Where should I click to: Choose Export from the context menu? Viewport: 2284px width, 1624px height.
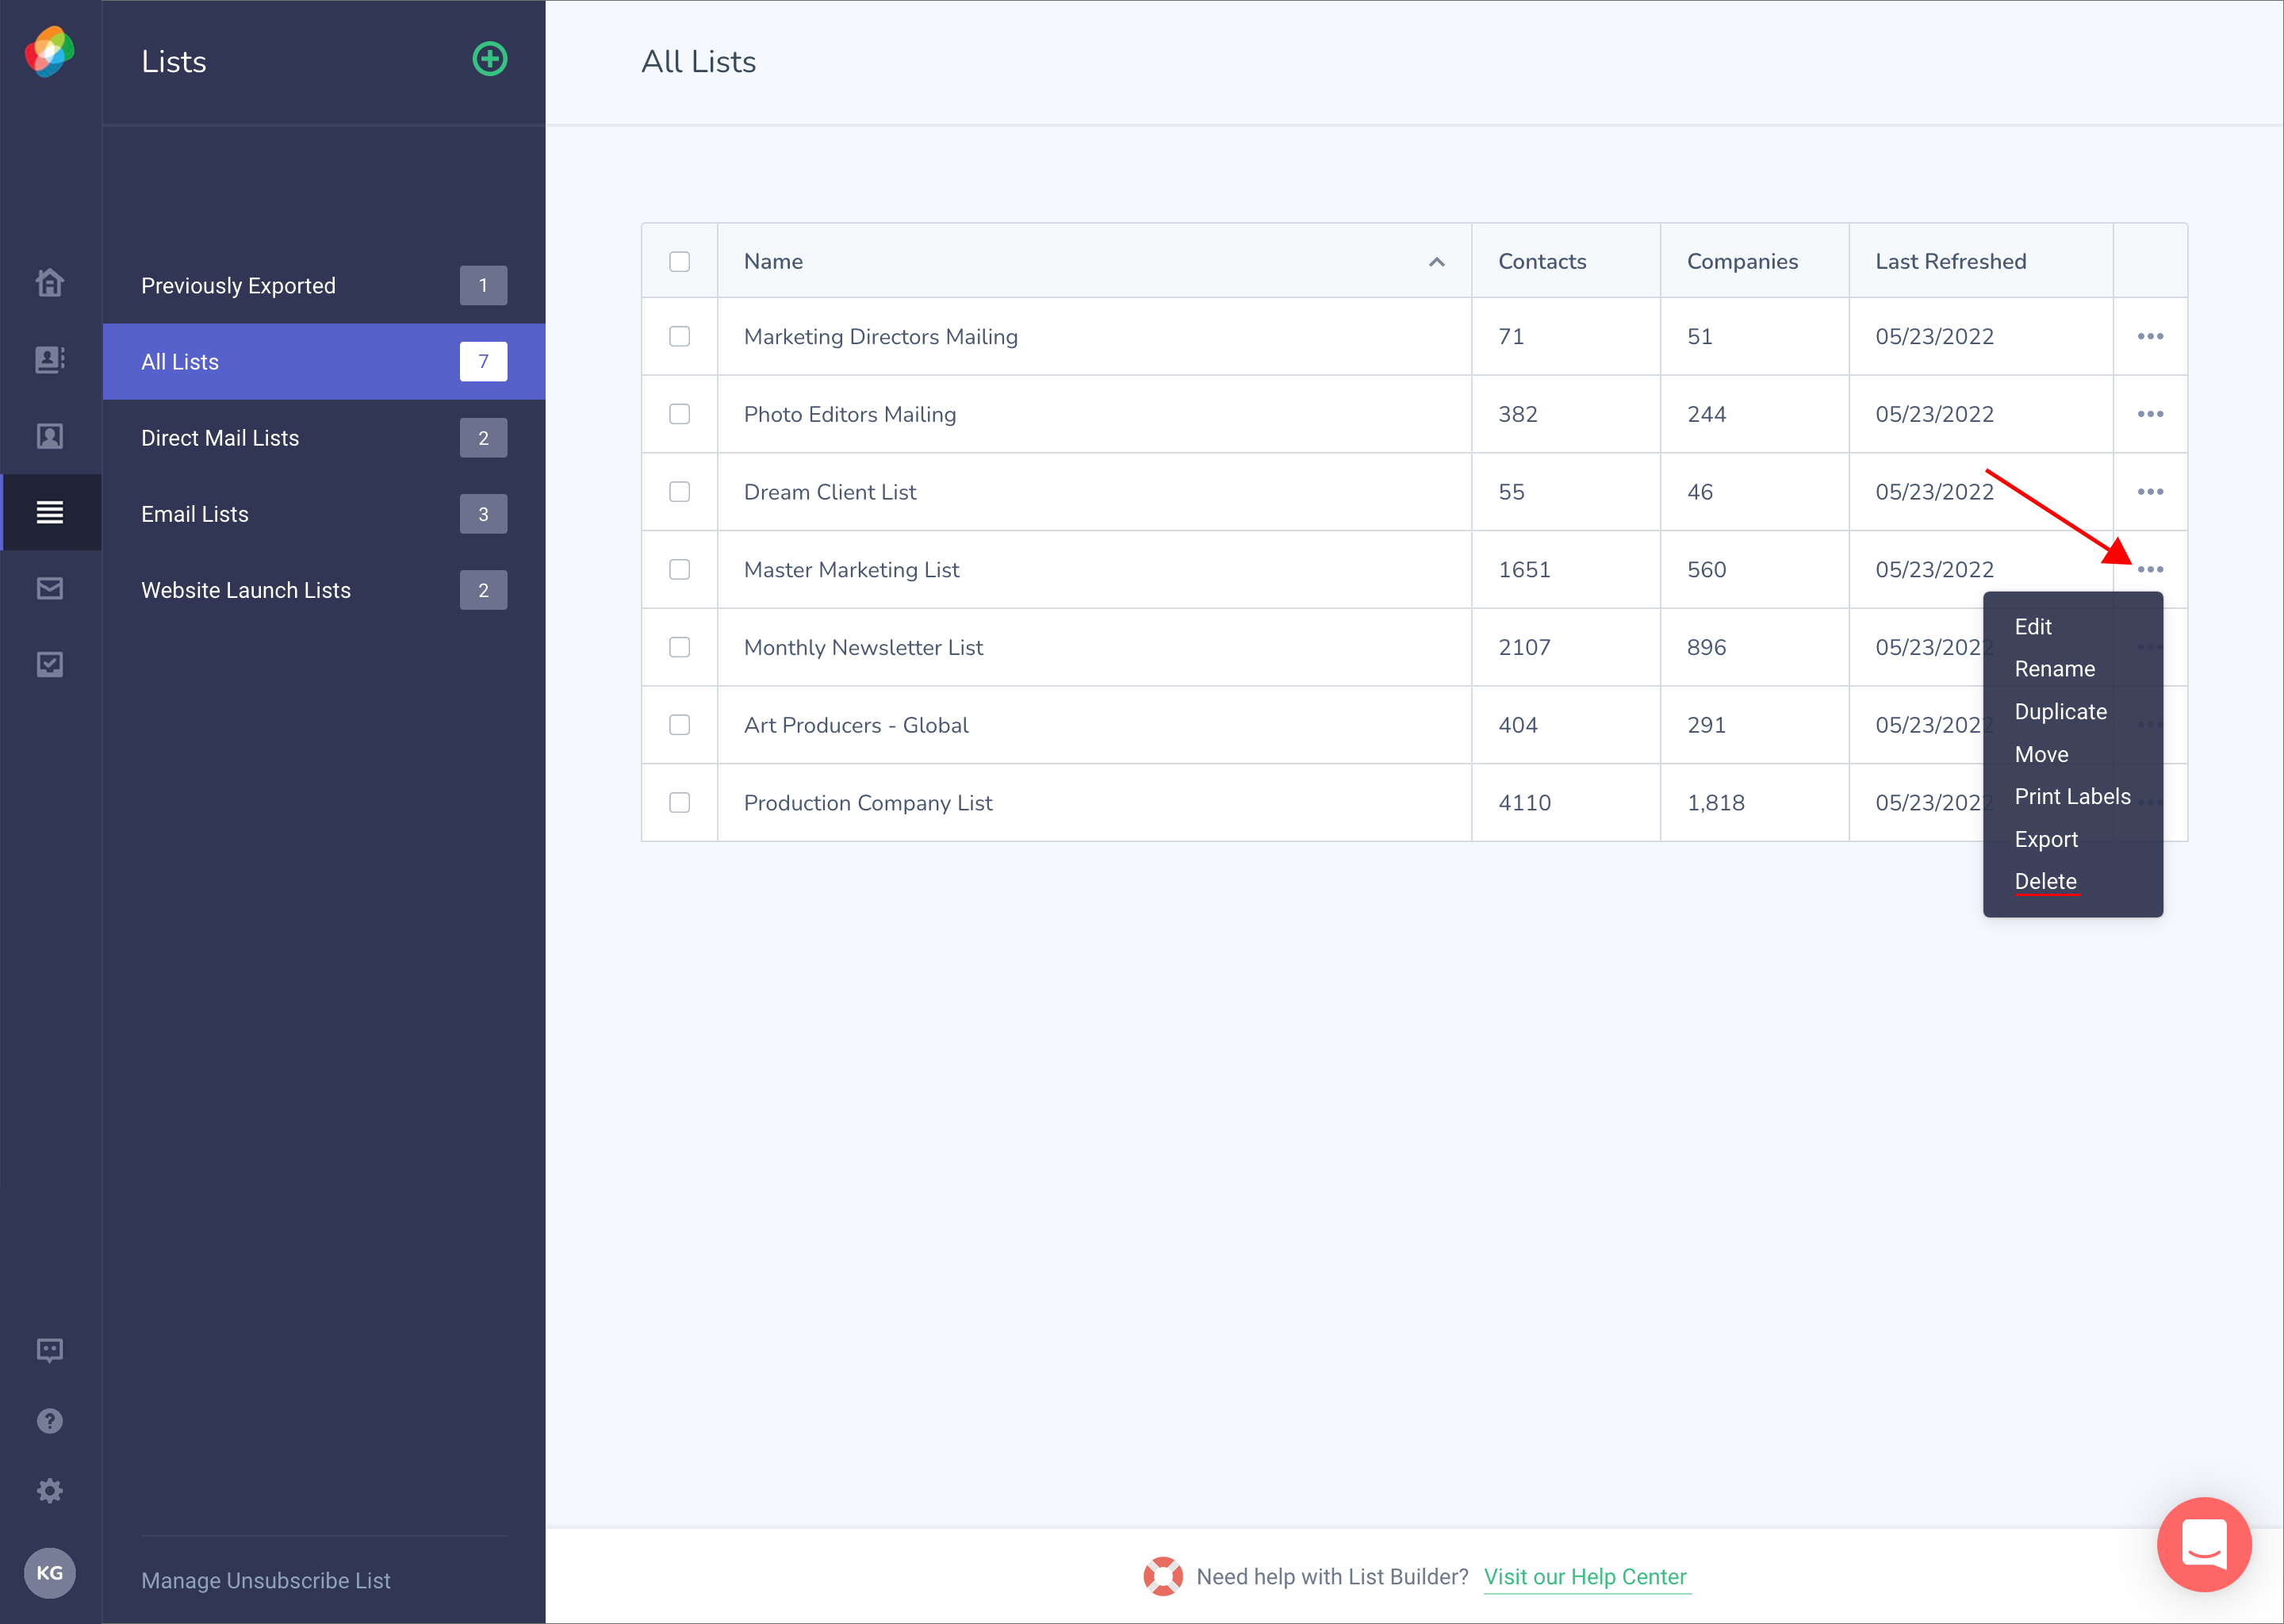pos(2046,840)
